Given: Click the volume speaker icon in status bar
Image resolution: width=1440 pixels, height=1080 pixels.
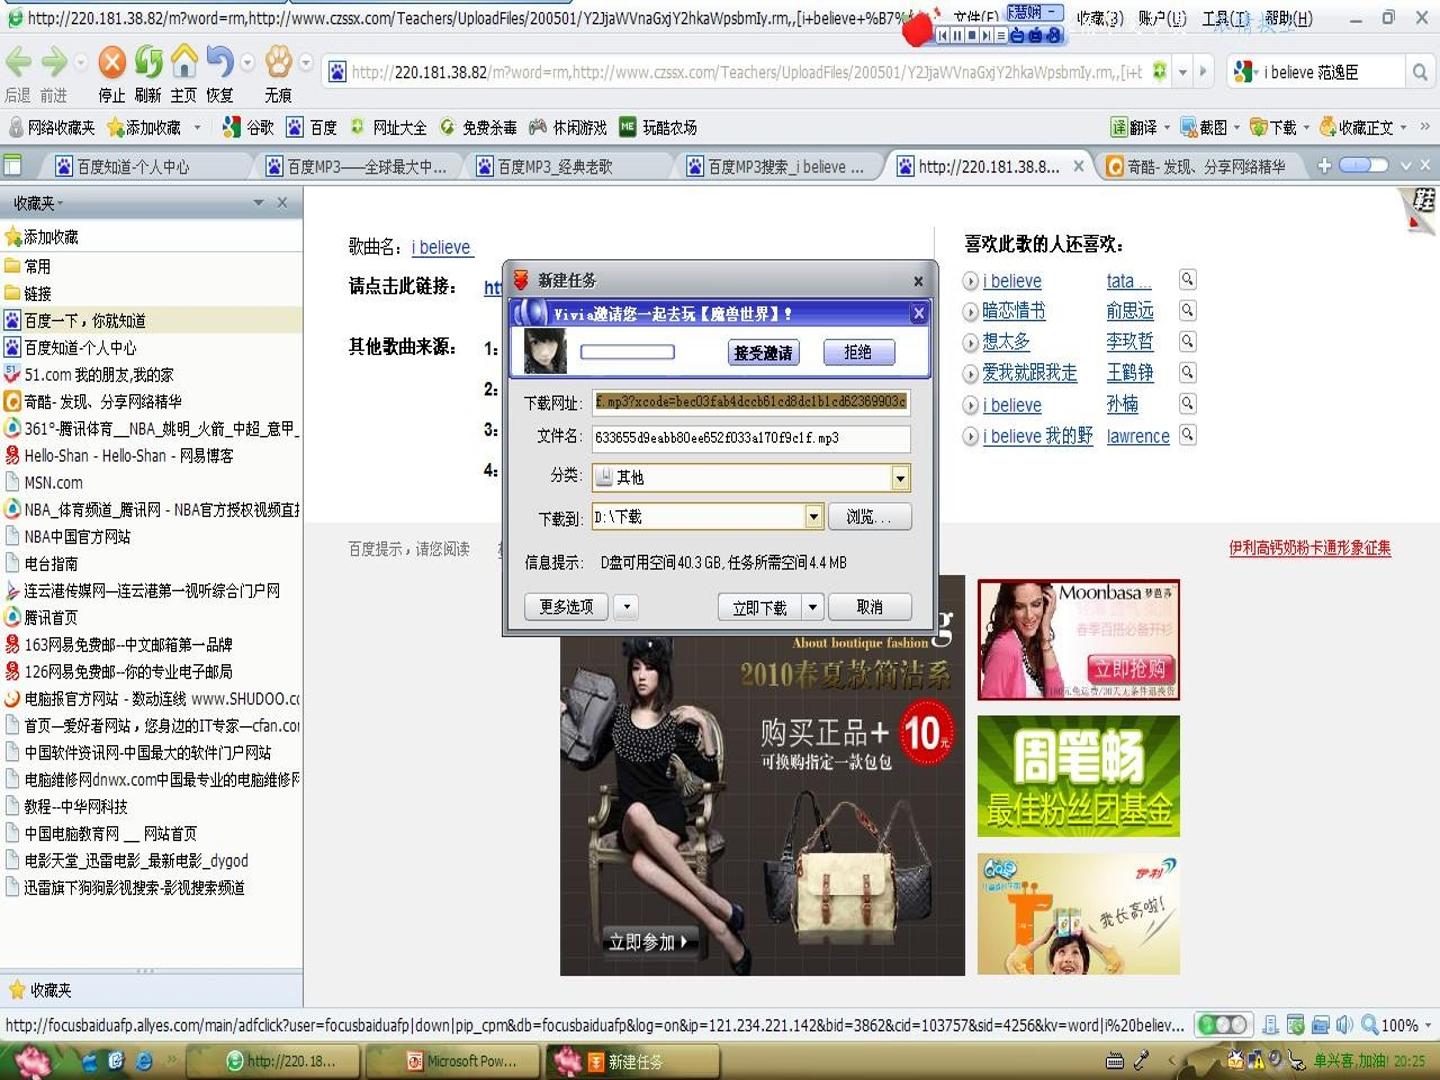Looking at the screenshot, I should pos(1344,1025).
